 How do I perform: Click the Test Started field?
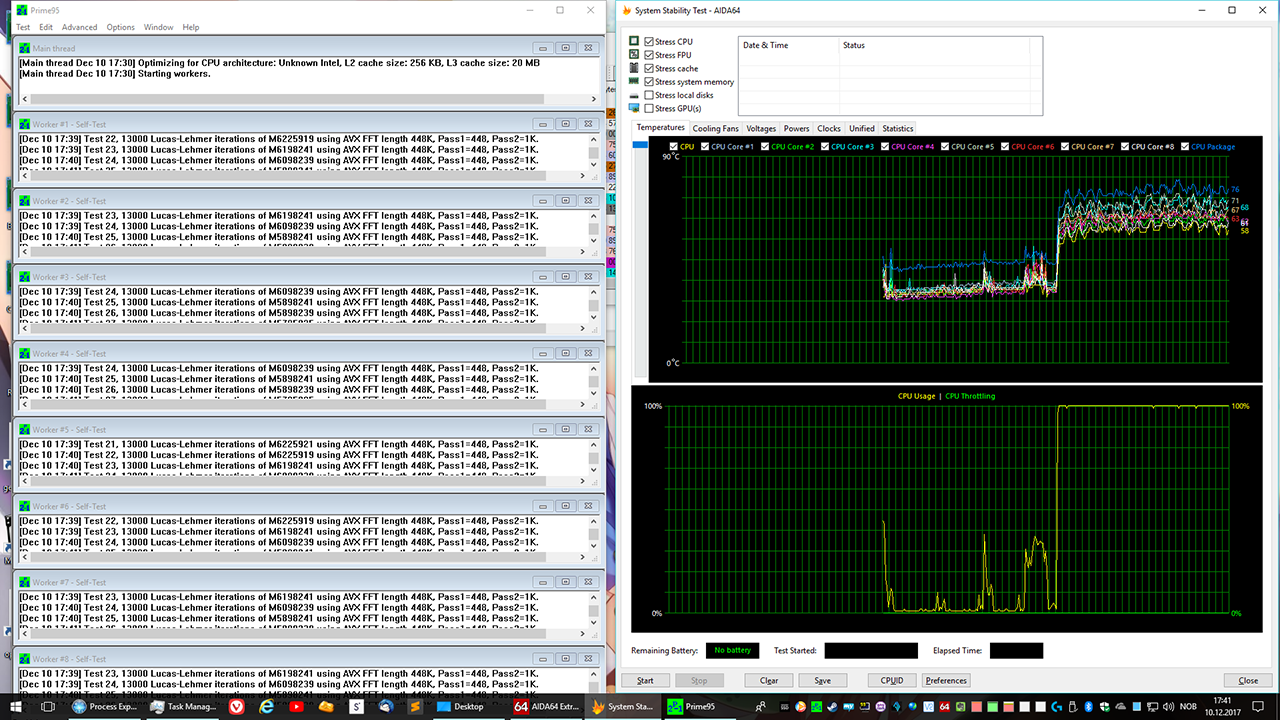[871, 651]
